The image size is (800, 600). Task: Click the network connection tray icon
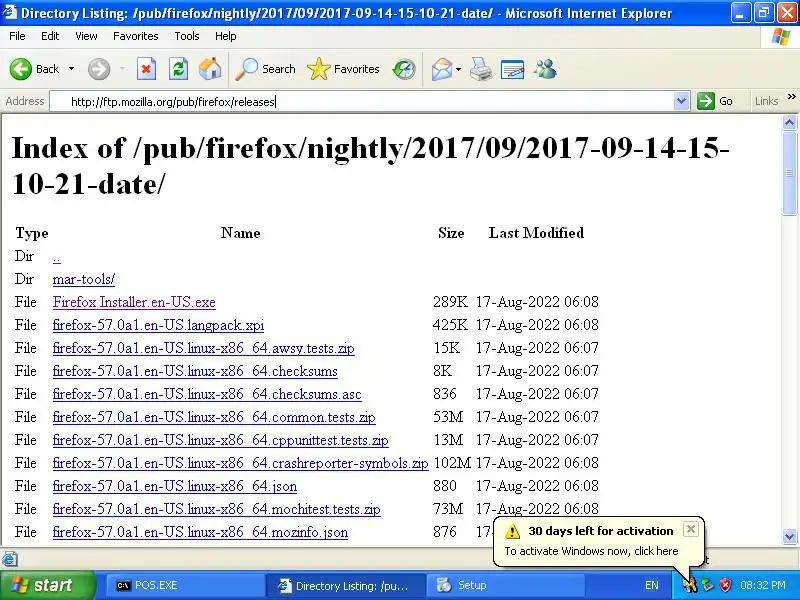[707, 585]
